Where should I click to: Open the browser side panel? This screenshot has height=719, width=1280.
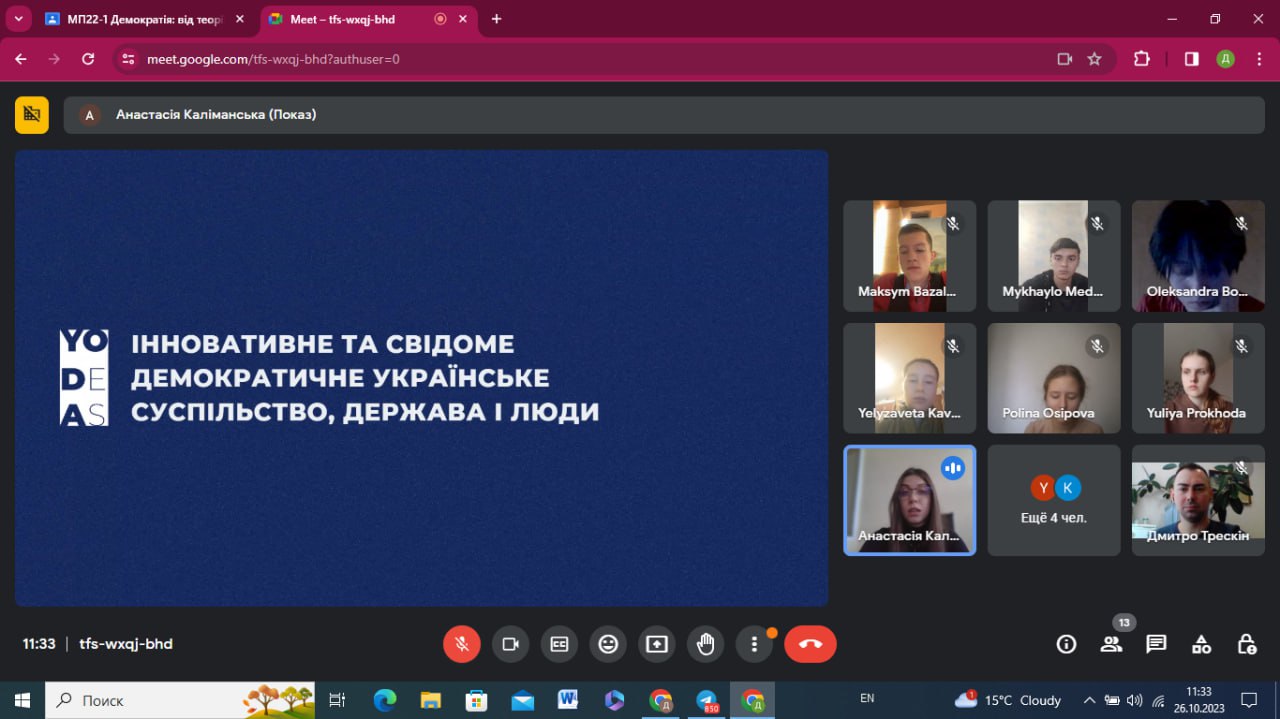click(x=1191, y=59)
